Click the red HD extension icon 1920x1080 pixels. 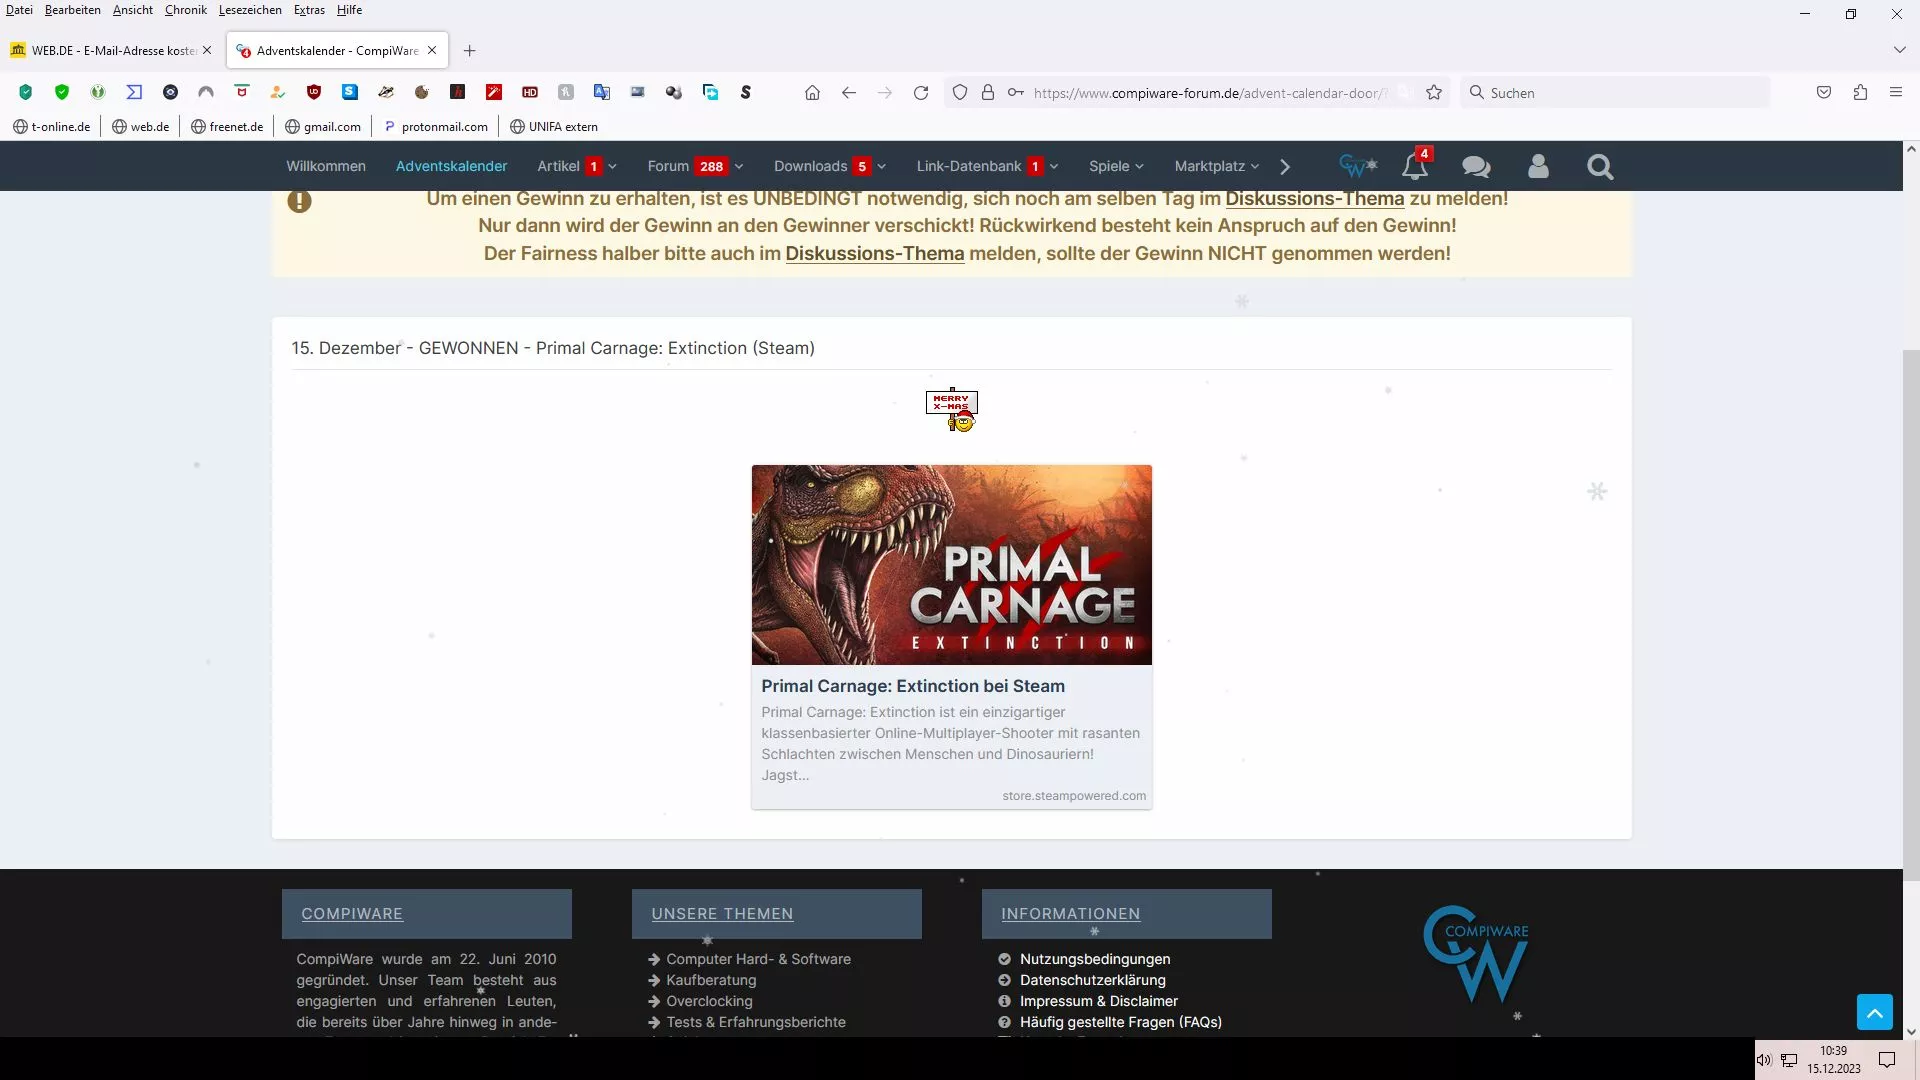point(530,92)
